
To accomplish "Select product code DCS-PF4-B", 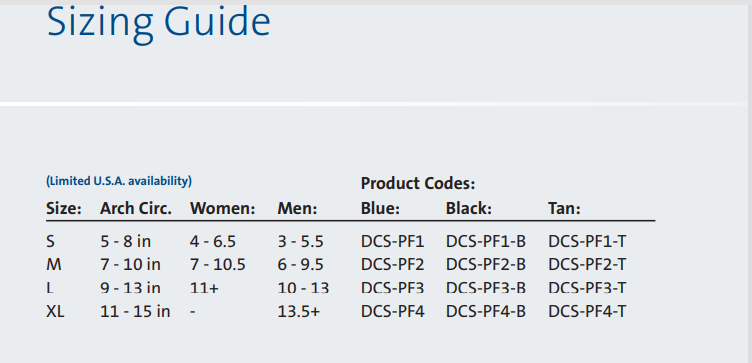I will (x=486, y=312).
